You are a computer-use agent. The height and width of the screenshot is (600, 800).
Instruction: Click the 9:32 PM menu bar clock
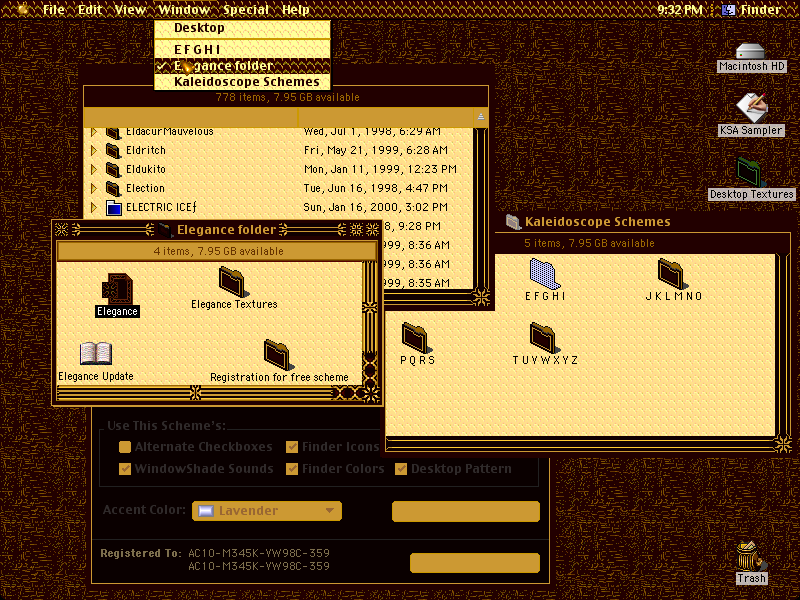pyautogui.click(x=679, y=10)
